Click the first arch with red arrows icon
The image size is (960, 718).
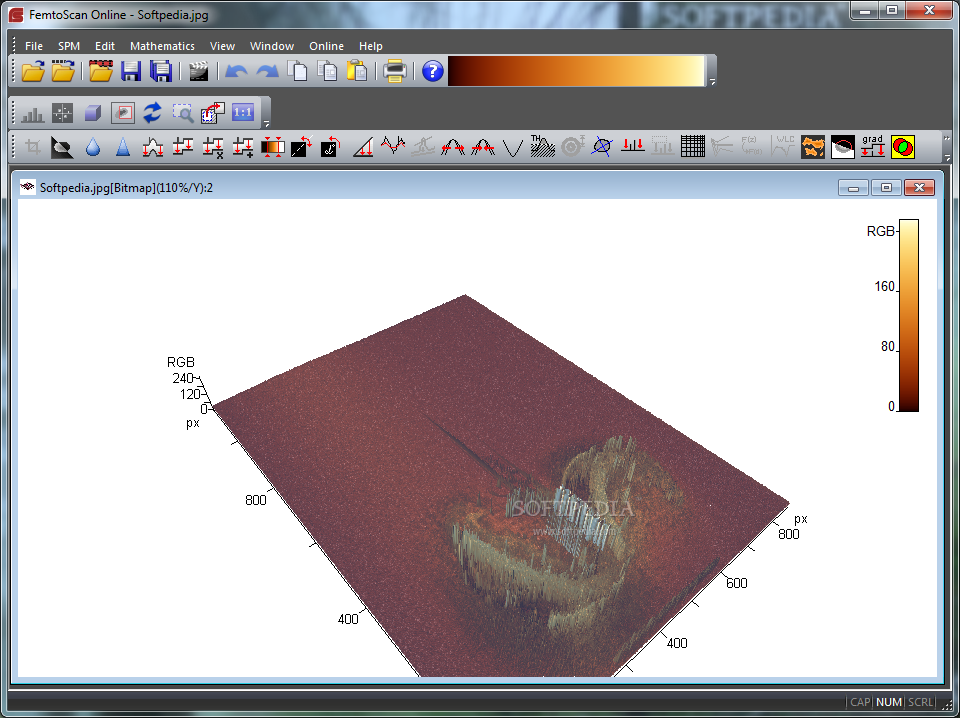[452, 148]
